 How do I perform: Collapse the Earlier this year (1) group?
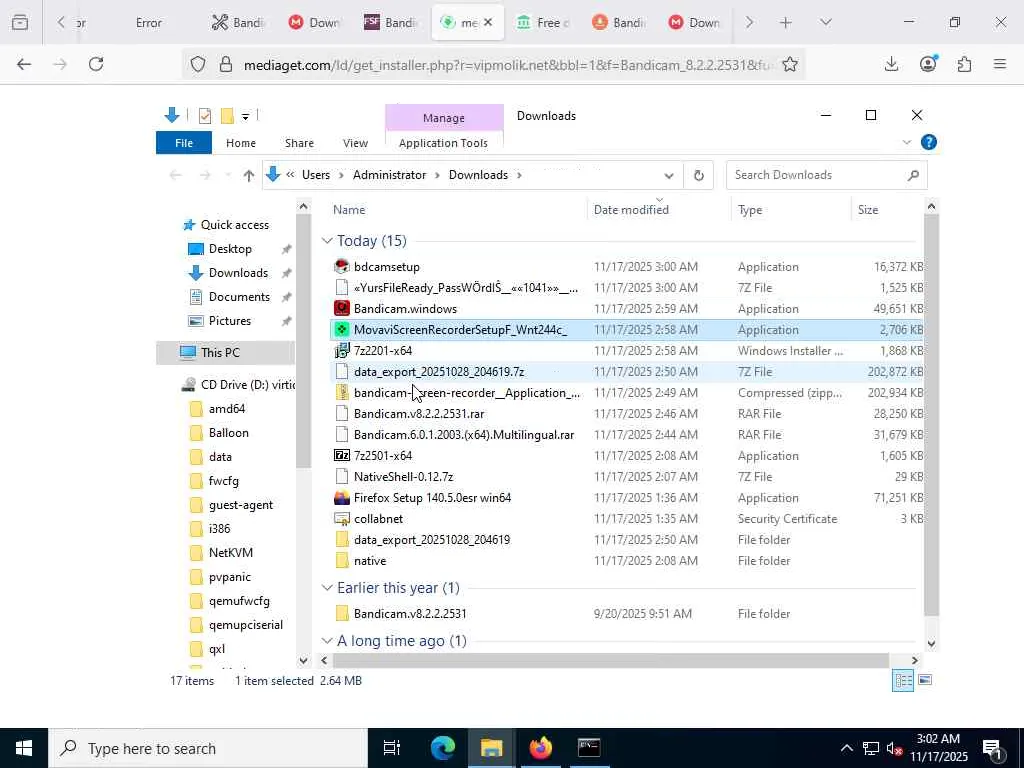327,588
